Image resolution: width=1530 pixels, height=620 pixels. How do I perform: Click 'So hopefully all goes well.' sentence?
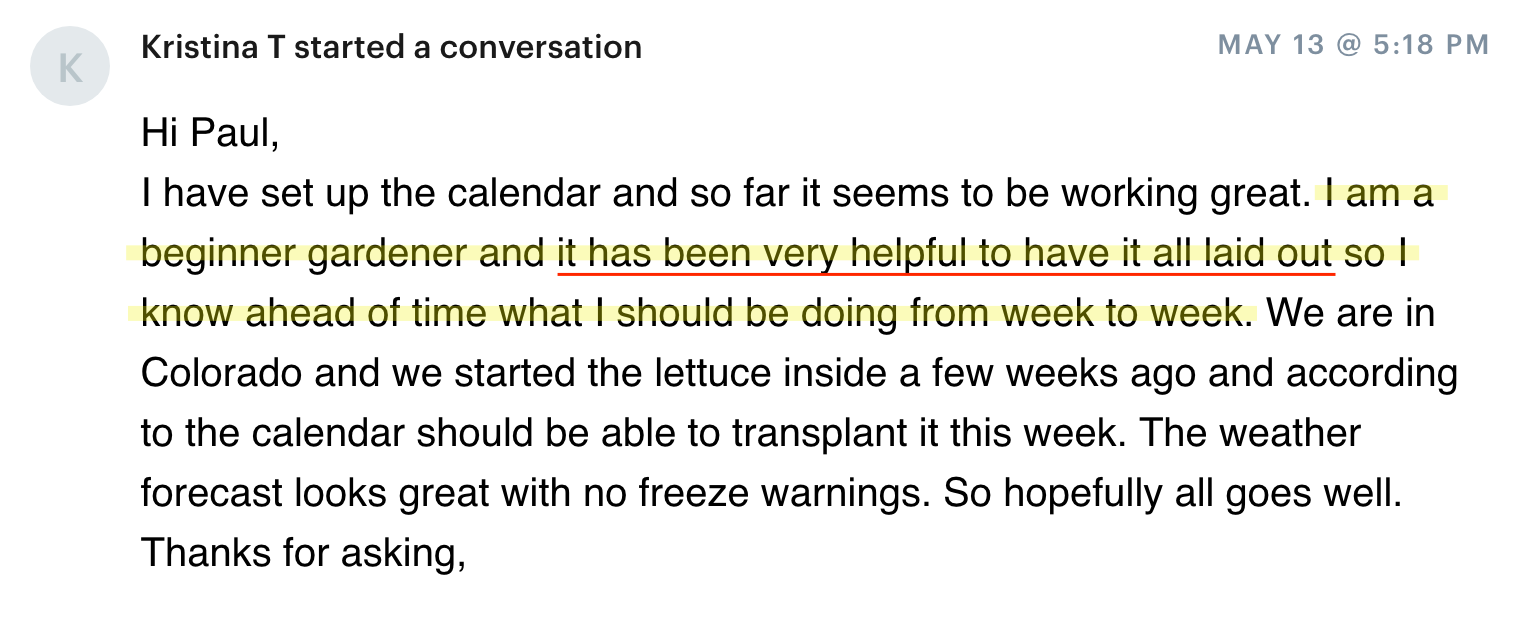1173,493
